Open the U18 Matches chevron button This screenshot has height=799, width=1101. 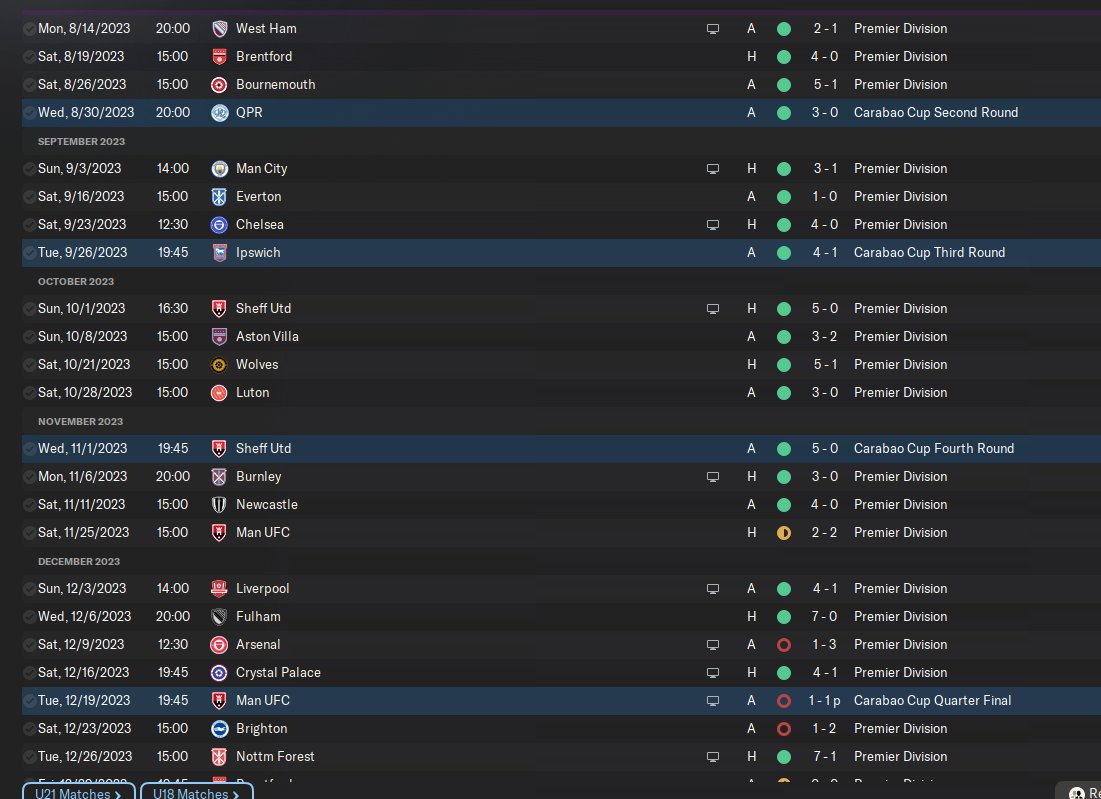[197, 791]
